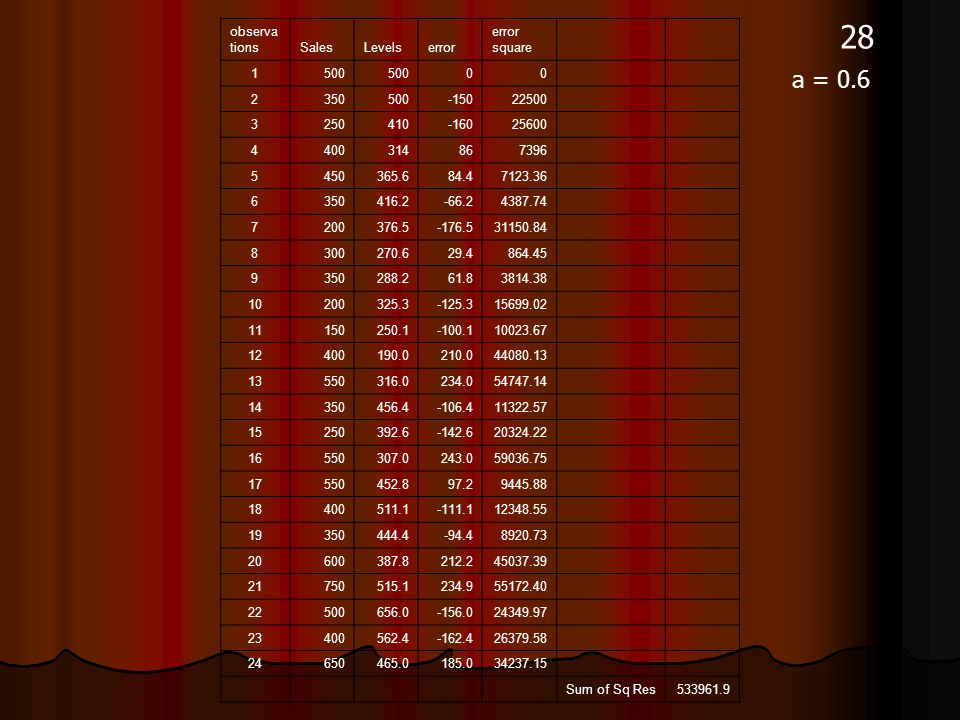The width and height of the screenshot is (960, 720).
Task: Click error square value 44080.13
Action: pyautogui.click(x=520, y=356)
